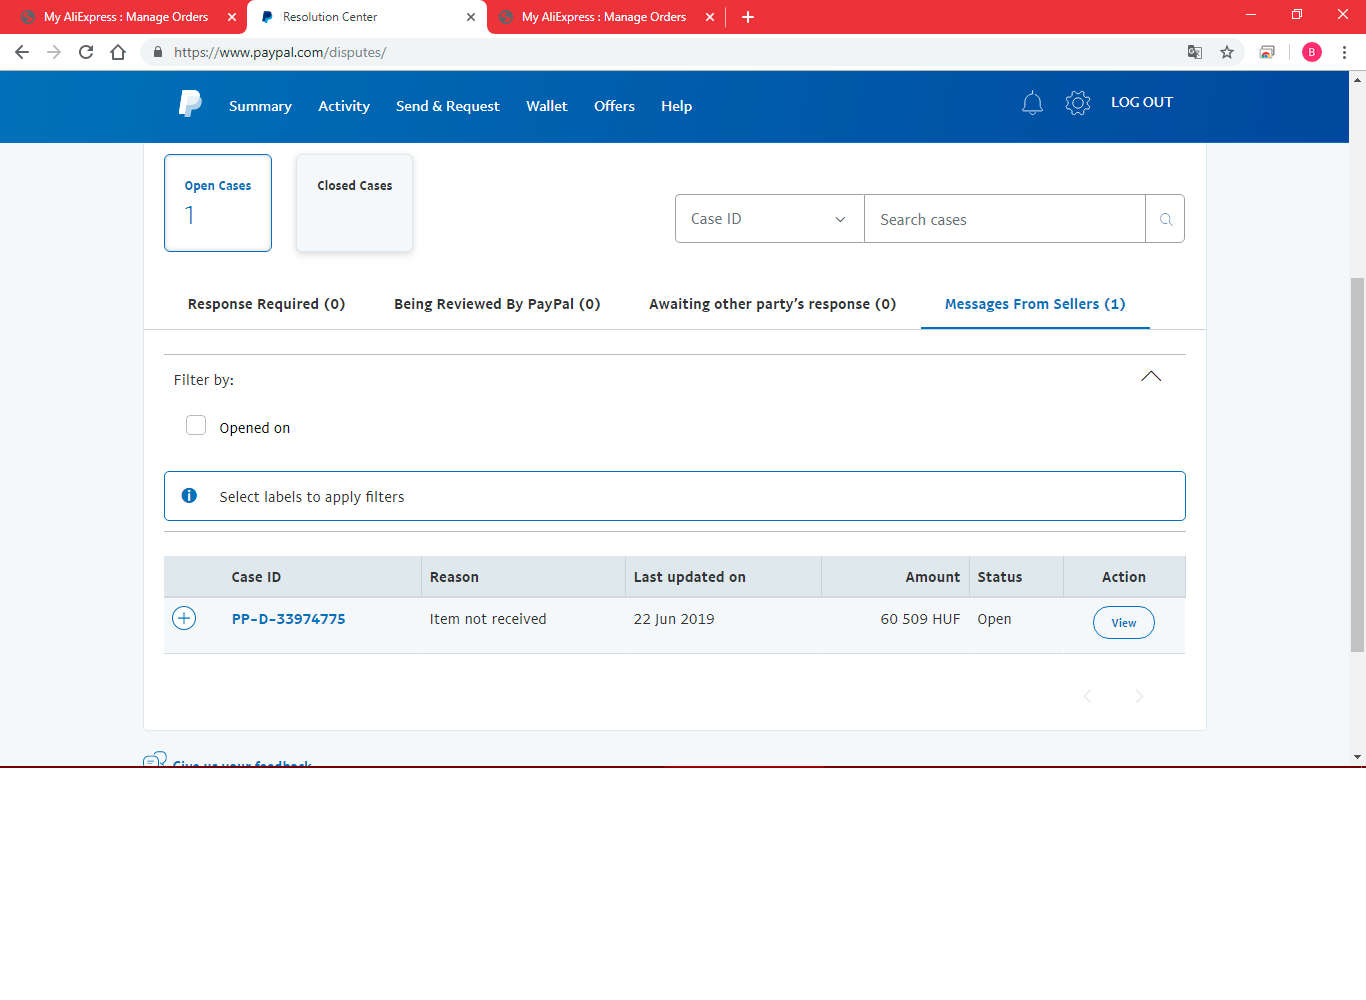Click the browser address bar URL

(x=280, y=52)
